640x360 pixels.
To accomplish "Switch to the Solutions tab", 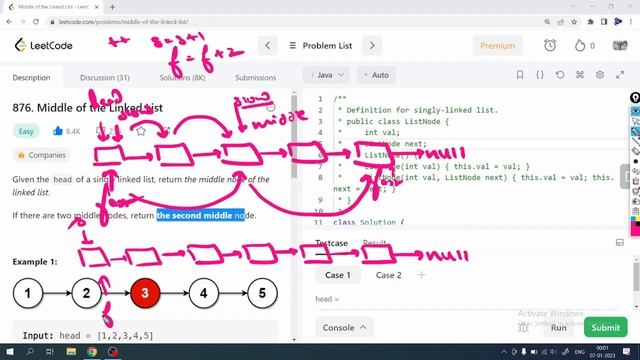I will (182, 78).
